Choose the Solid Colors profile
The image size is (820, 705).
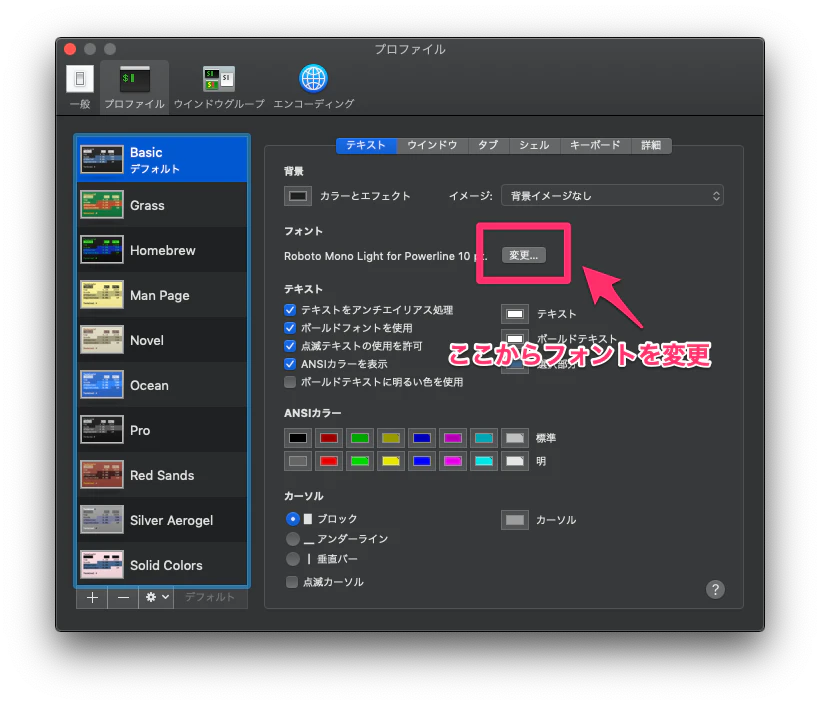(x=162, y=564)
